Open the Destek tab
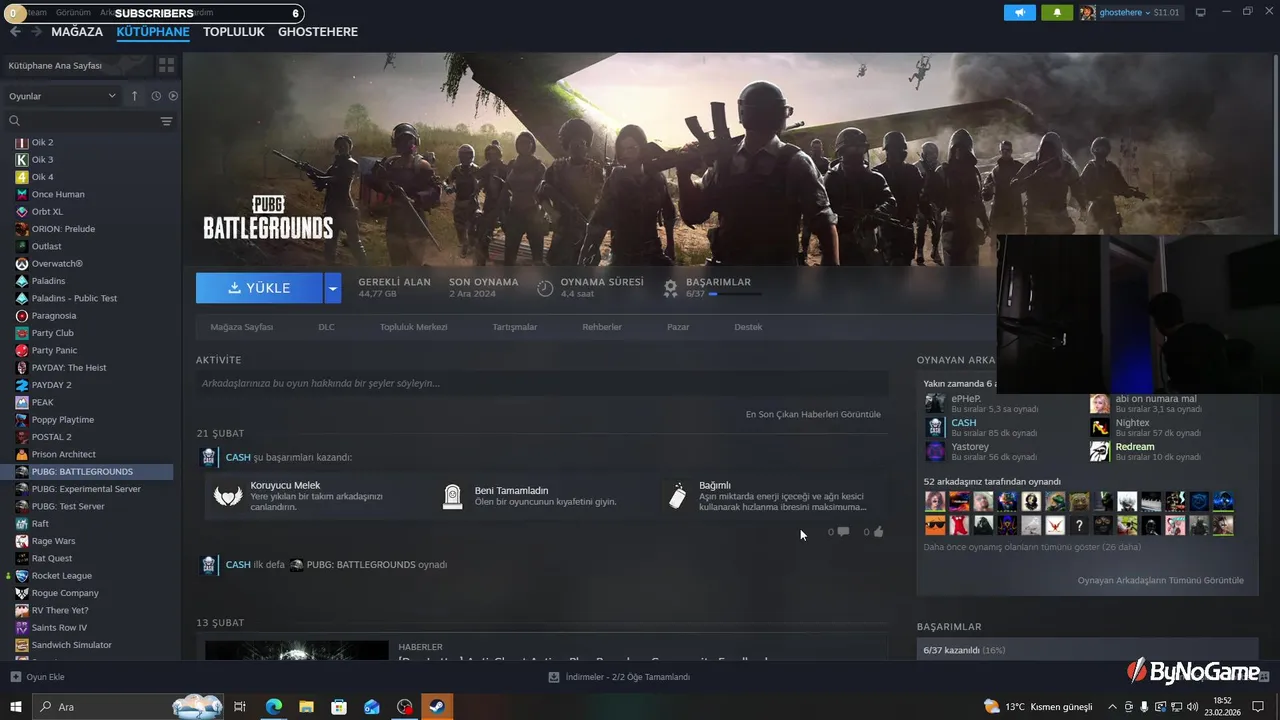Viewport: 1280px width, 720px height. [x=748, y=327]
